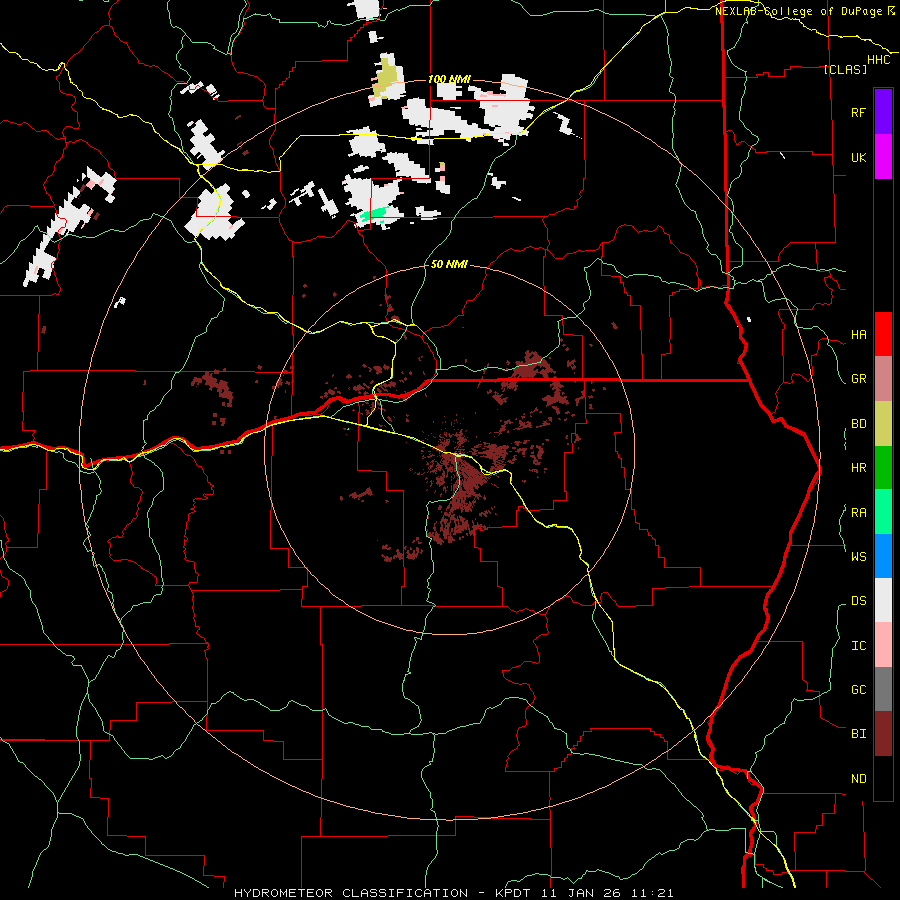Click the RF legend label
This screenshot has width=900, height=900.
pos(858,112)
